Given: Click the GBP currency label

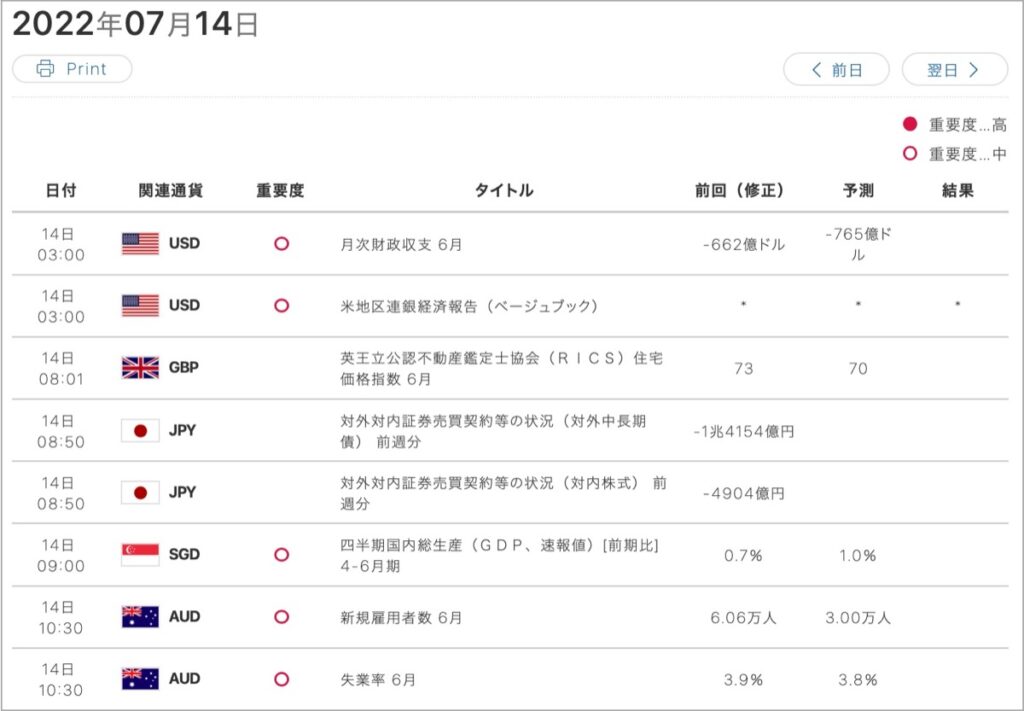Looking at the screenshot, I should [184, 368].
